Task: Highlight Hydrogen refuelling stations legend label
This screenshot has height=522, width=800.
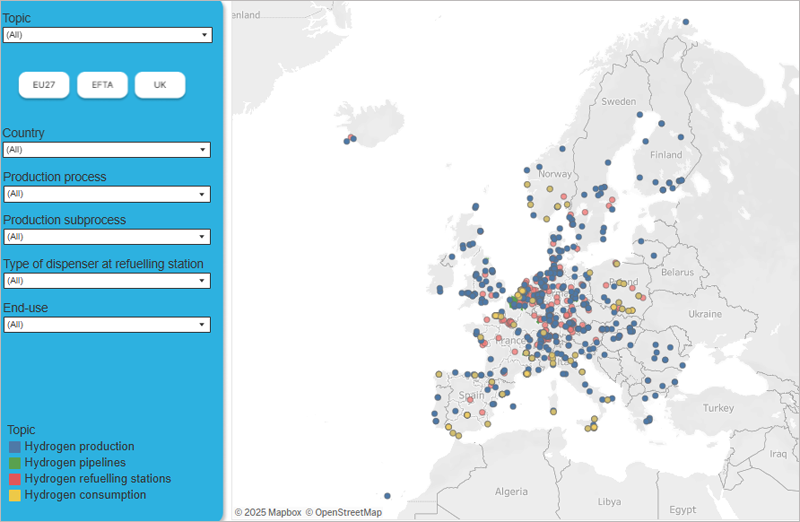Action: pyautogui.click(x=97, y=479)
